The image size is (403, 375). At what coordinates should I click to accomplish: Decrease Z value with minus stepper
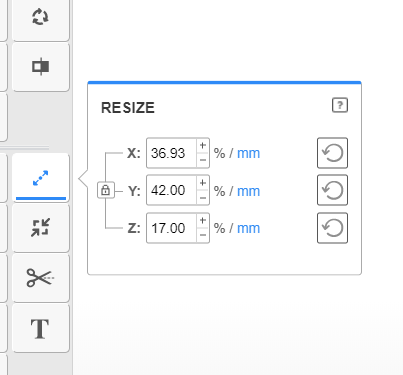pyautogui.click(x=203, y=235)
